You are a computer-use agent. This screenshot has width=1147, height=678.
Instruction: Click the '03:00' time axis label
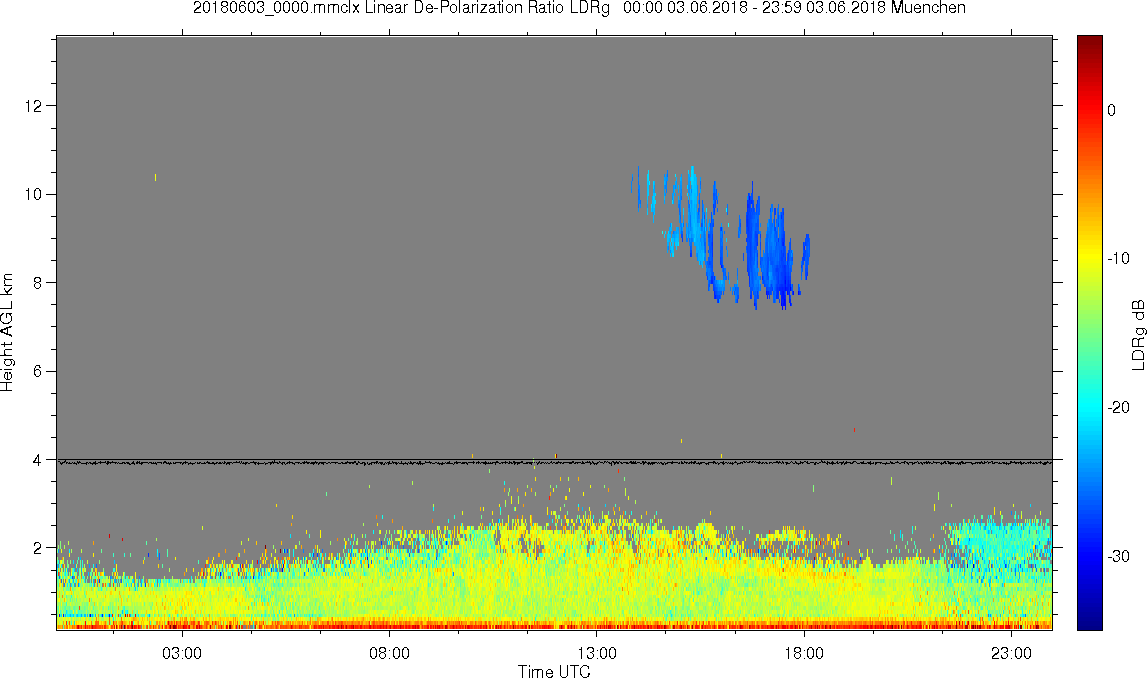point(182,653)
